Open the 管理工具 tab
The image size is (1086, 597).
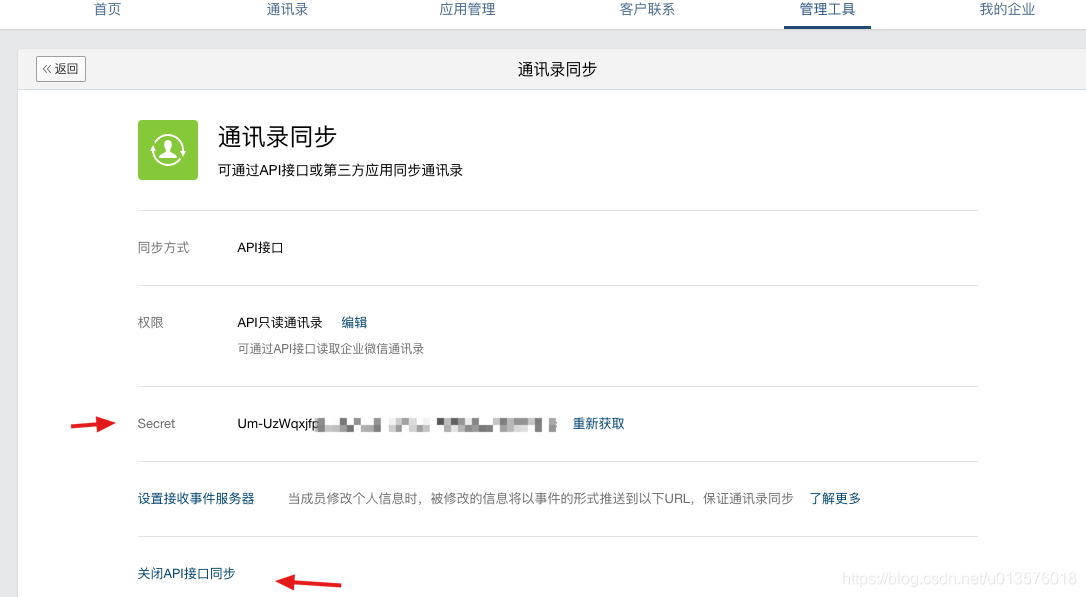tap(828, 10)
